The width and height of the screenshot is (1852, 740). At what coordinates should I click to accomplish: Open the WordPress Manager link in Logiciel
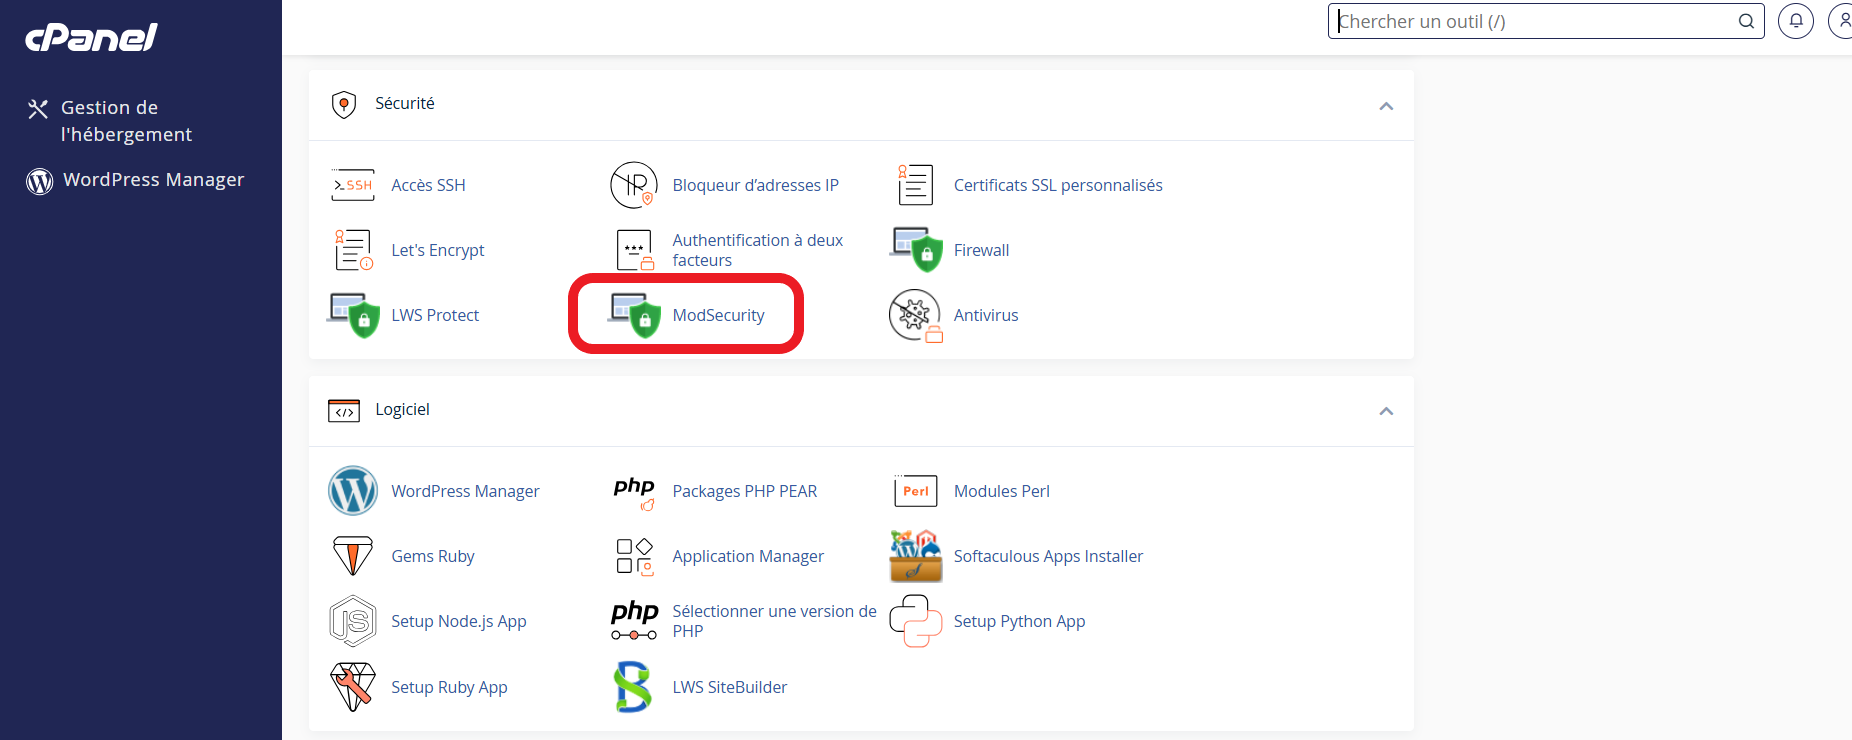pyautogui.click(x=465, y=491)
